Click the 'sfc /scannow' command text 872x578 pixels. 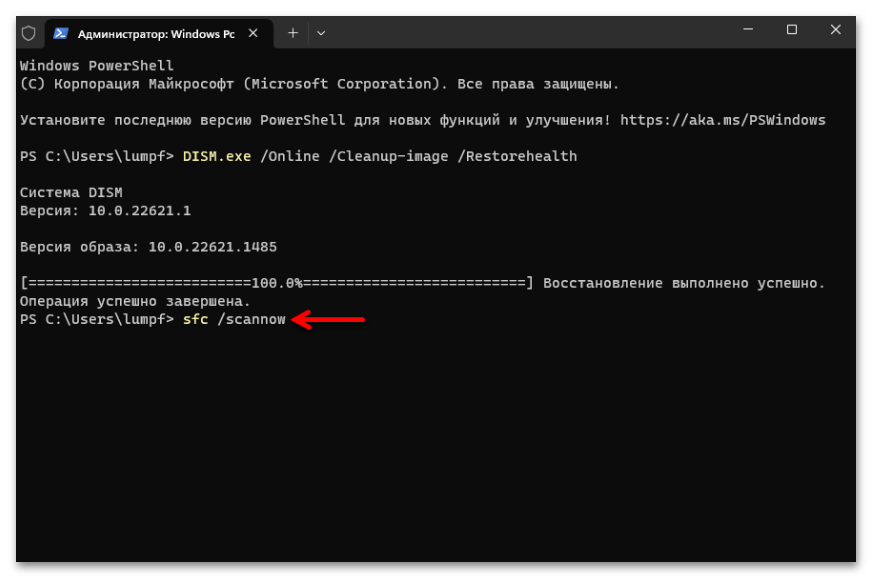coord(234,319)
